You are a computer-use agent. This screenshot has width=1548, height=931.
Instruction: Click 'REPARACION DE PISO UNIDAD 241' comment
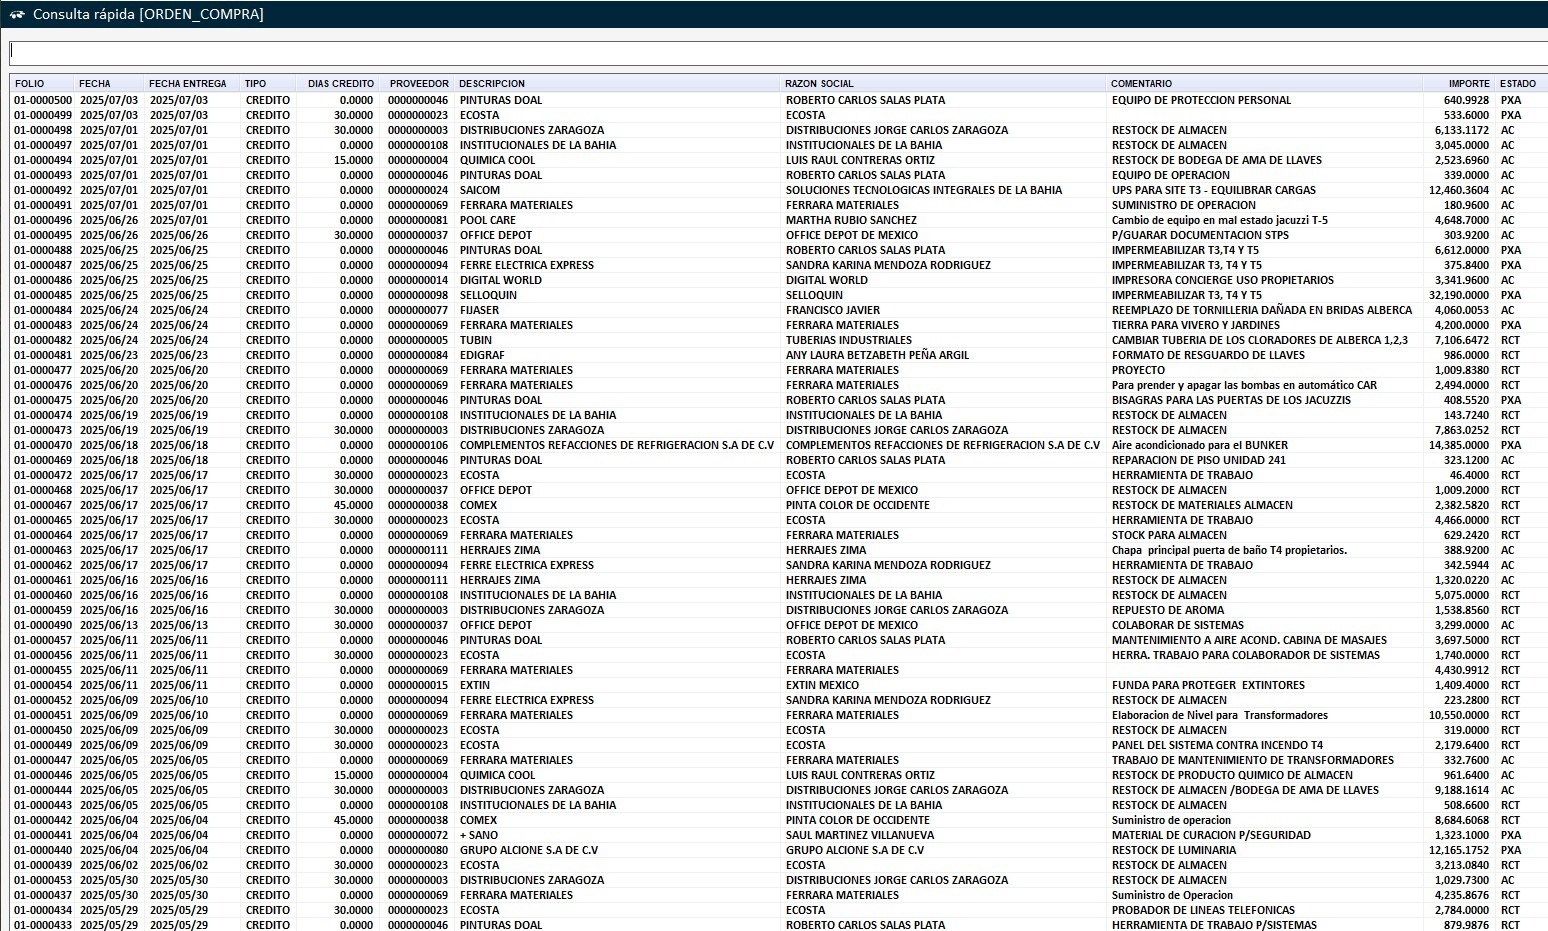tap(1198, 460)
